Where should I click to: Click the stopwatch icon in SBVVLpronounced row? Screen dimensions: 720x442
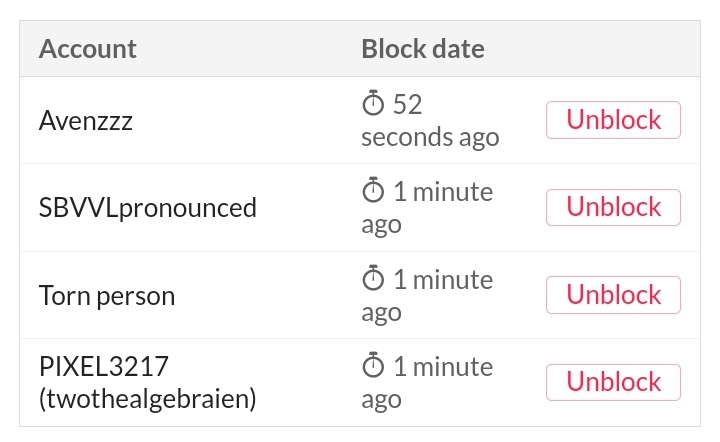pos(373,190)
